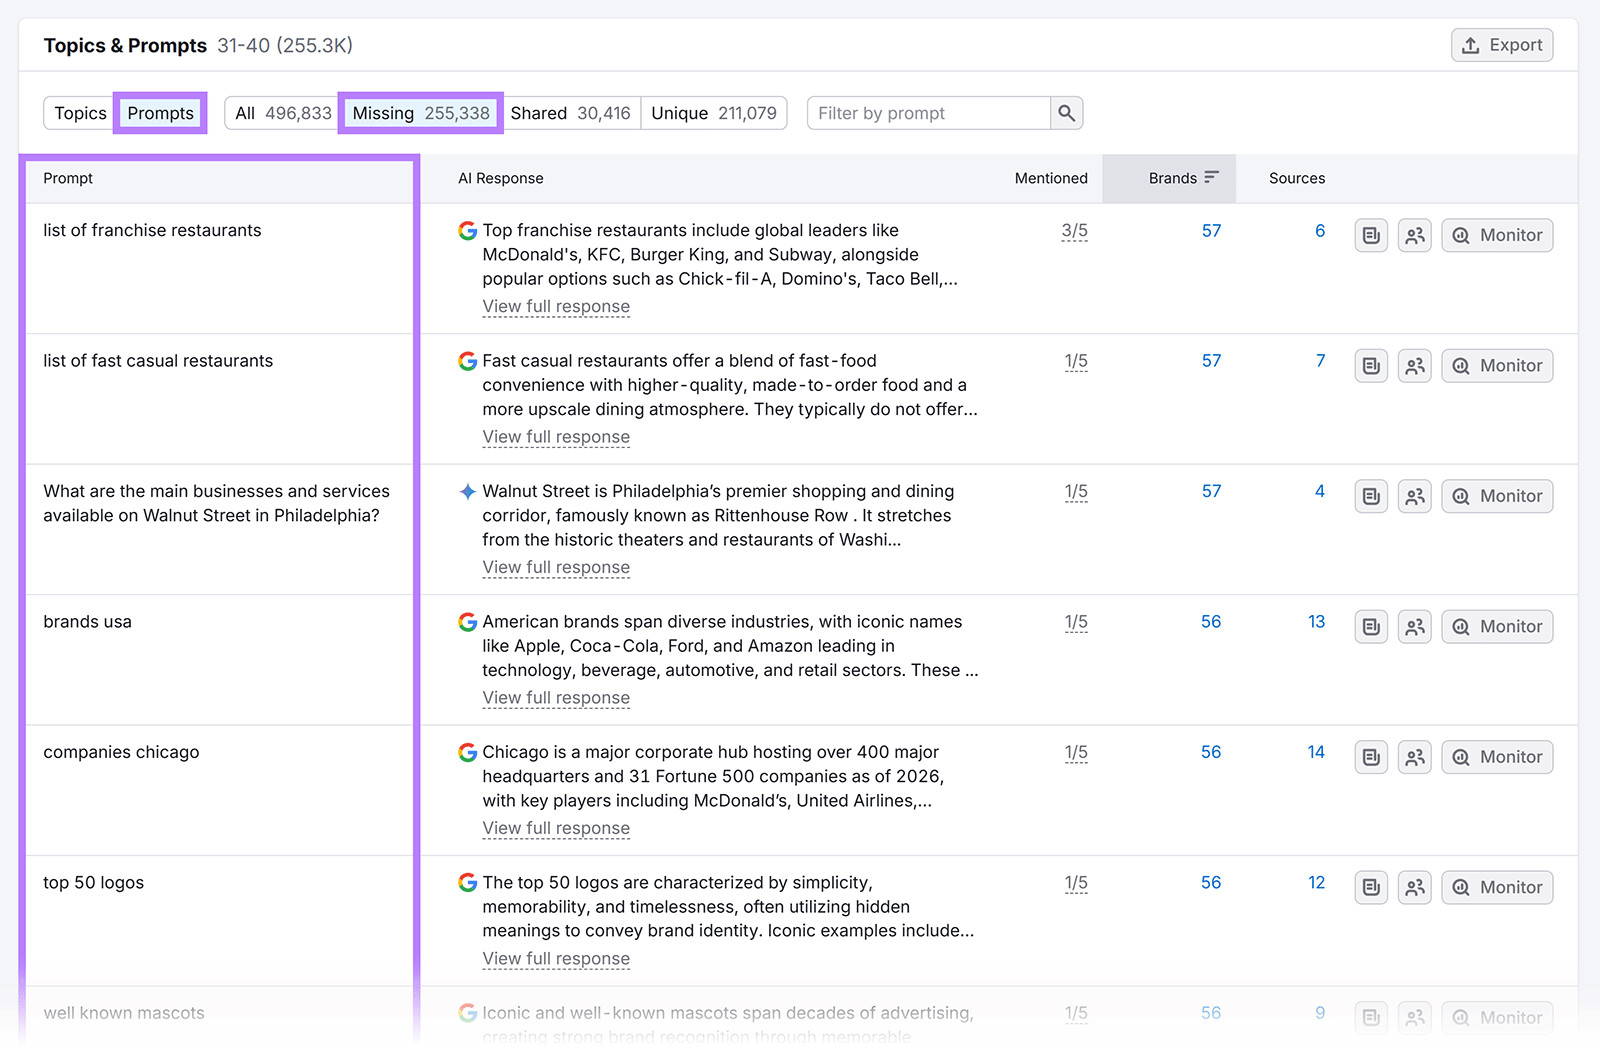
Task: Open the 6 sources for franchise restaurants
Action: click(1320, 231)
